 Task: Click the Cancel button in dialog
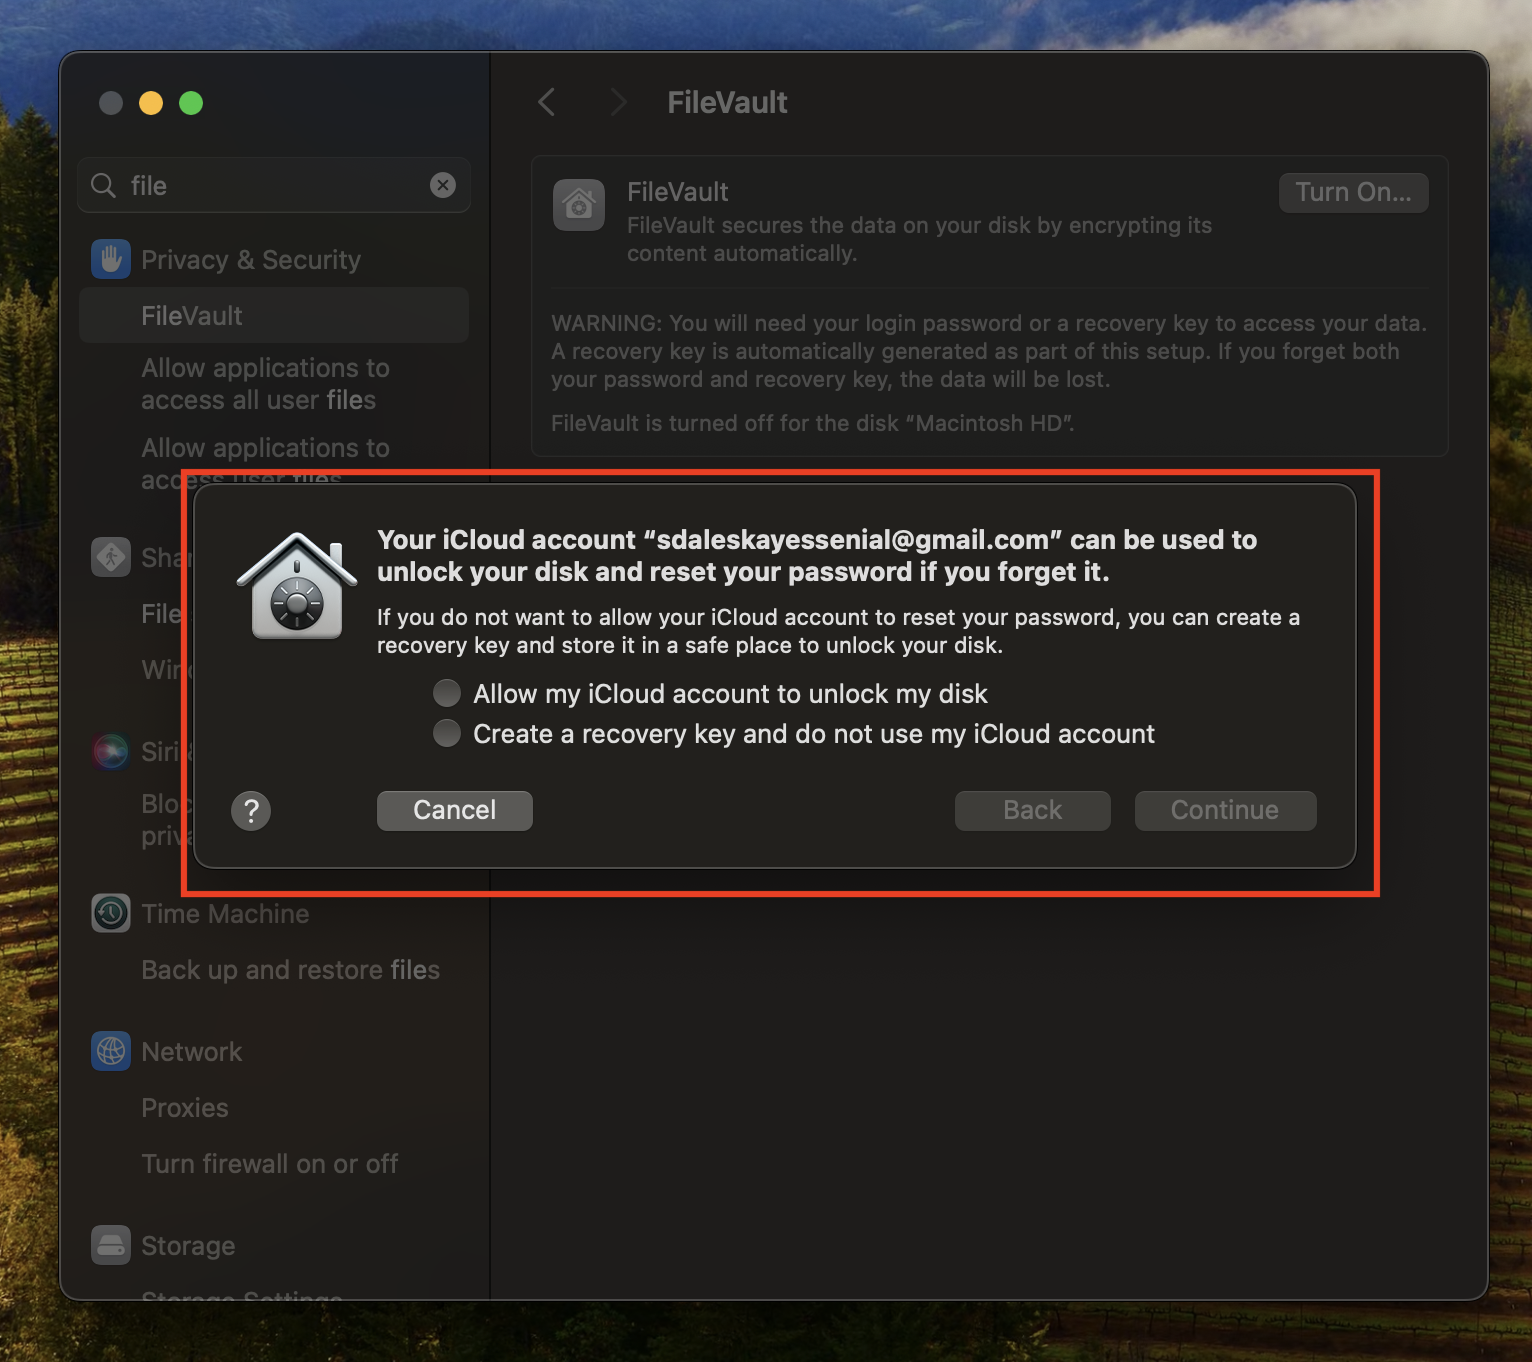click(x=455, y=810)
